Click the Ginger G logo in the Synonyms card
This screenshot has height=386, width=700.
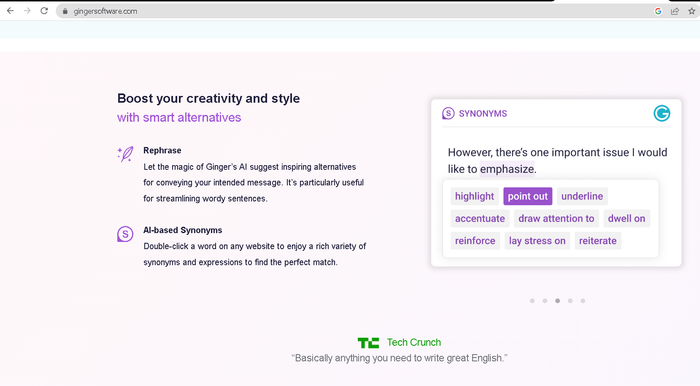(662, 113)
